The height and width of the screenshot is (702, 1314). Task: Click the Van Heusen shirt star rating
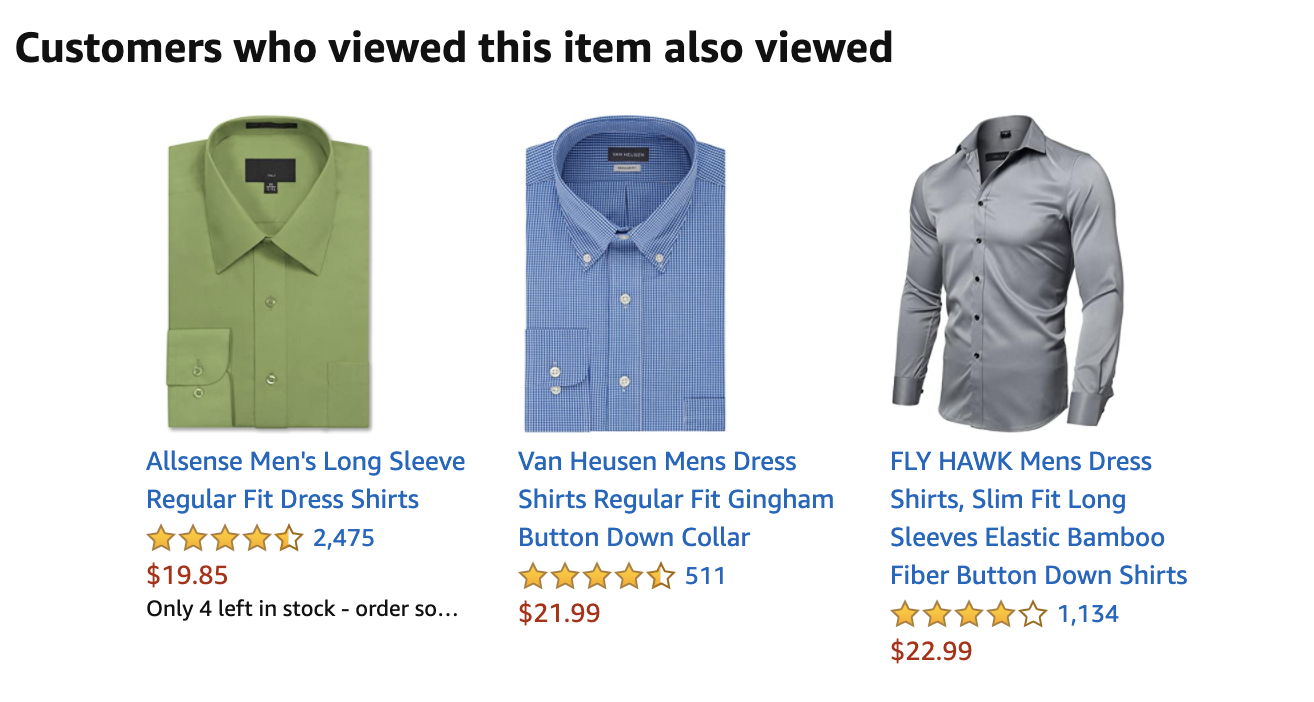click(596, 576)
